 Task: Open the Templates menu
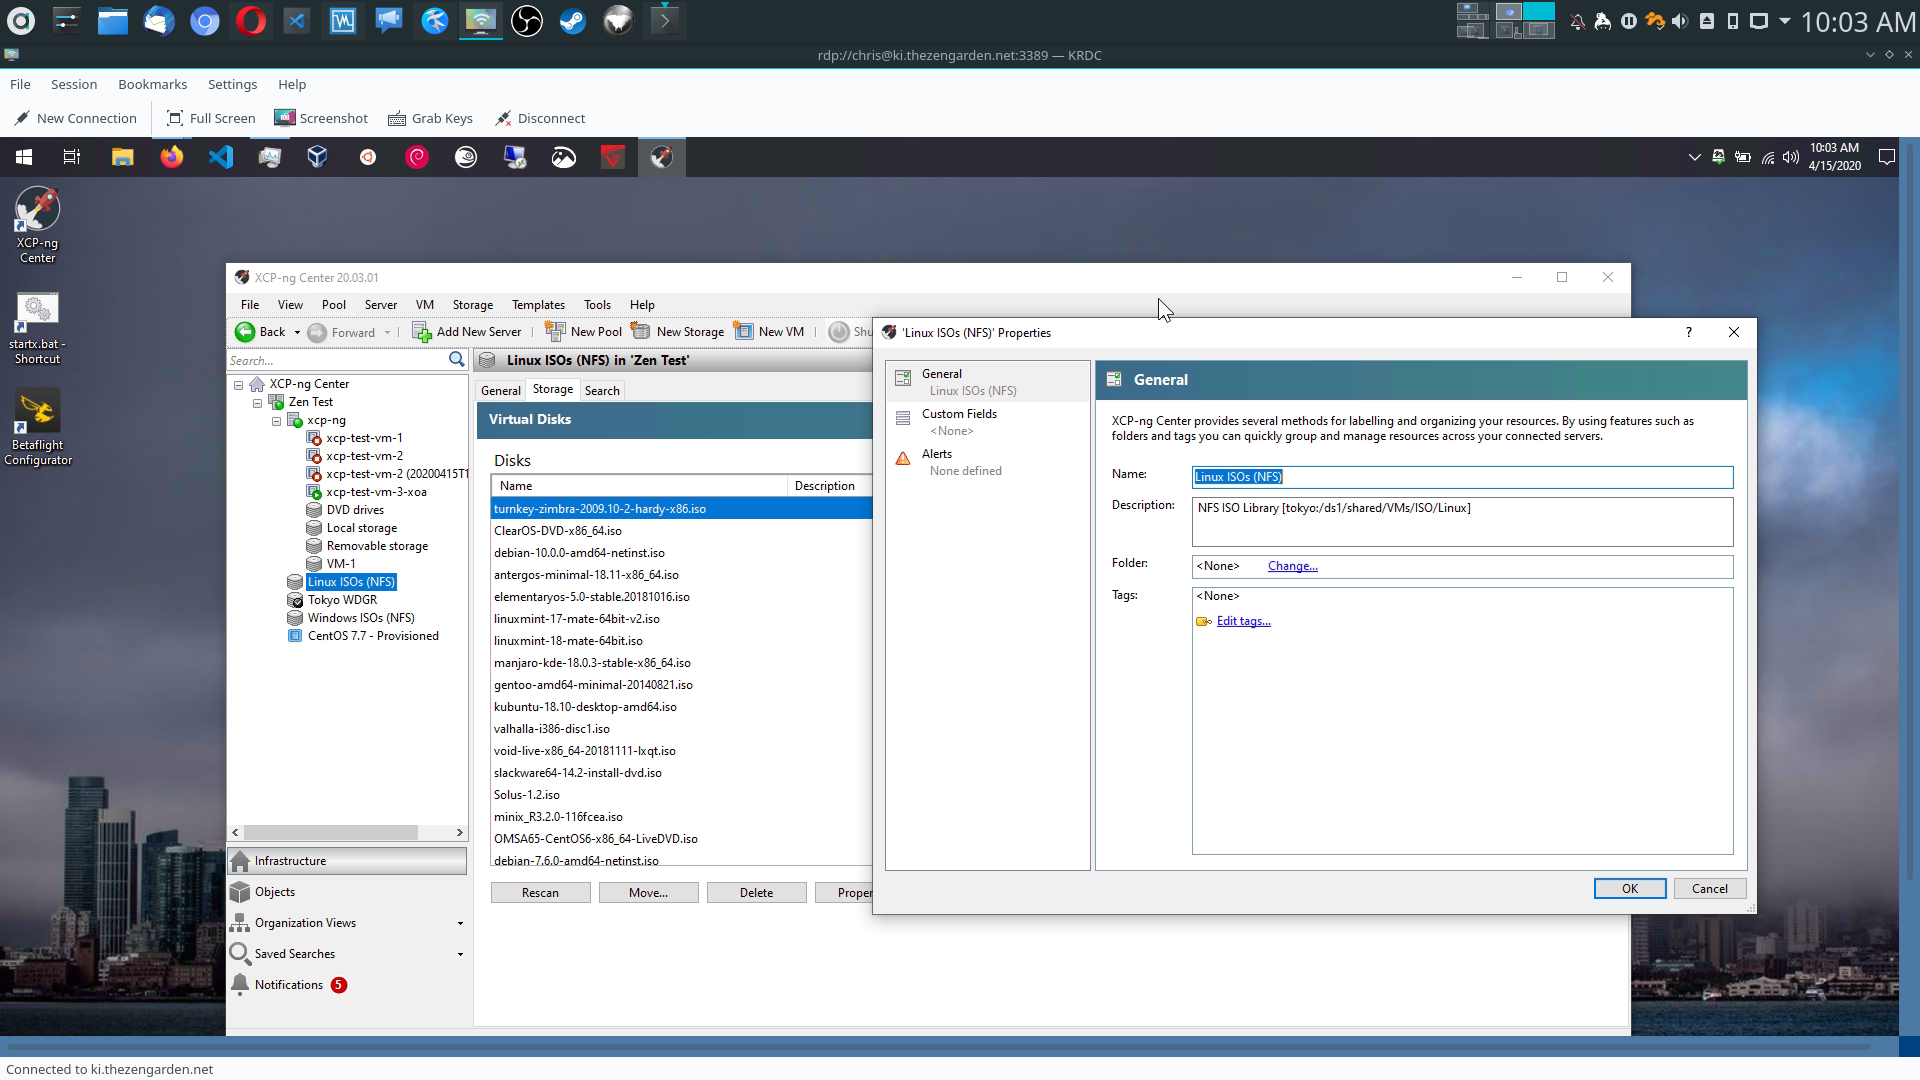click(538, 305)
